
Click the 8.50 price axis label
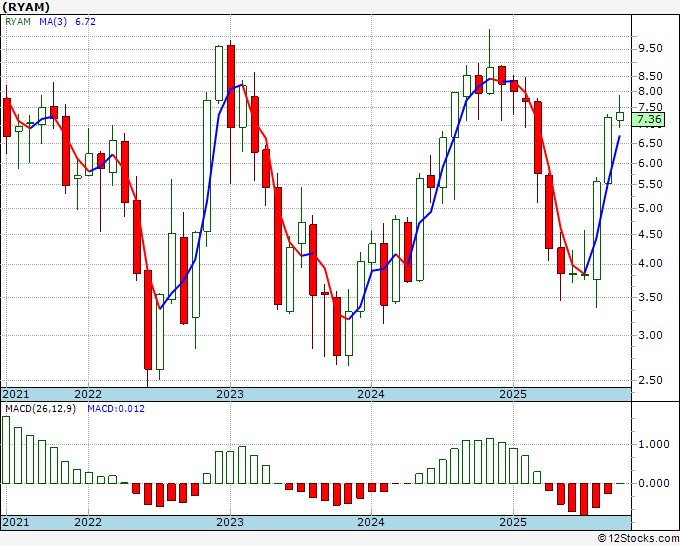point(650,76)
